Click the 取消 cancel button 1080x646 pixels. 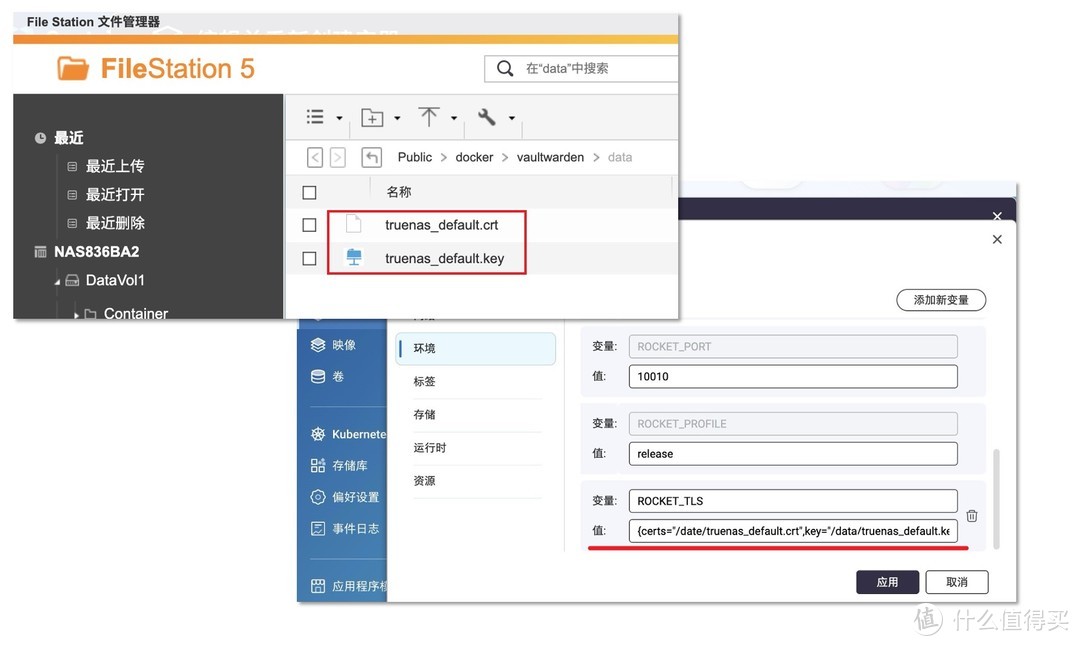click(957, 582)
